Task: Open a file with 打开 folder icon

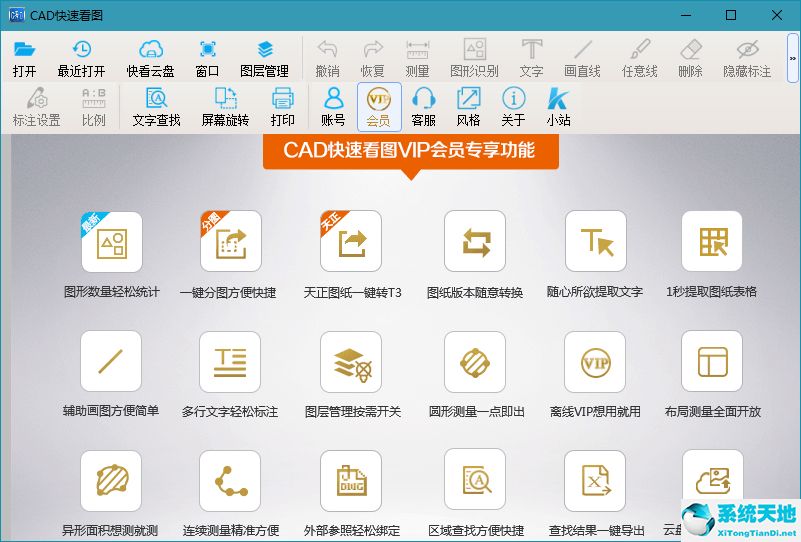Action: point(24,58)
